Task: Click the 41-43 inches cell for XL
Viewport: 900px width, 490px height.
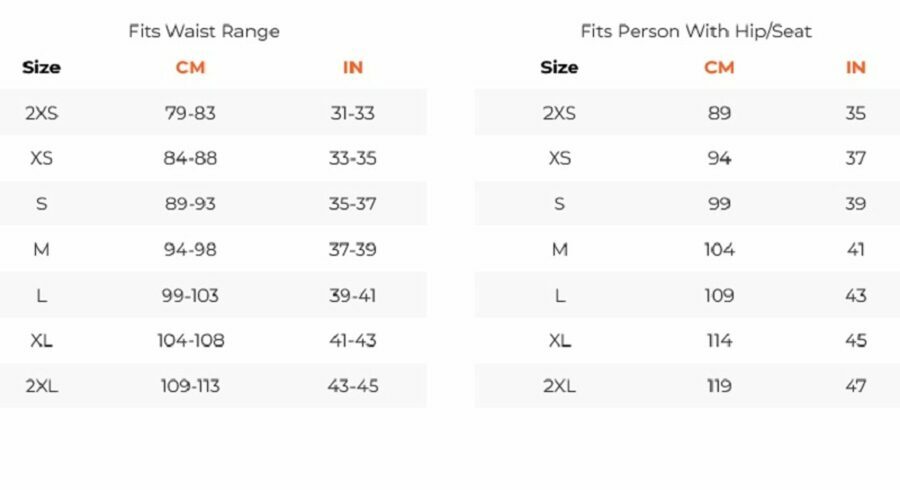Action: tap(352, 341)
